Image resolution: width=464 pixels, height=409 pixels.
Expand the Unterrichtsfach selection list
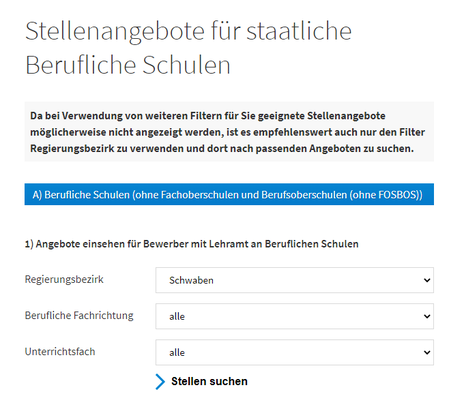(x=294, y=352)
